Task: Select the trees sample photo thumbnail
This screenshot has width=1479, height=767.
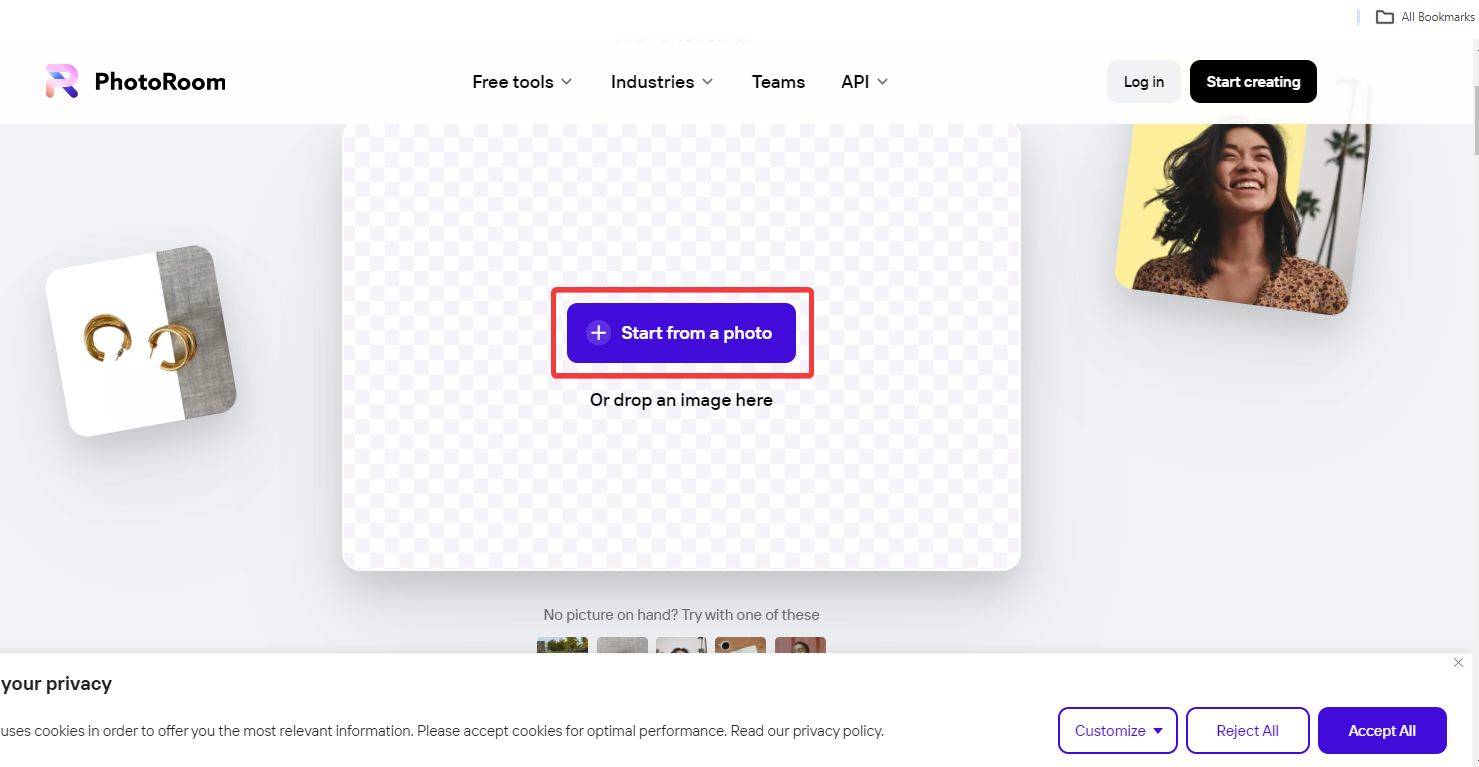Action: 562,646
